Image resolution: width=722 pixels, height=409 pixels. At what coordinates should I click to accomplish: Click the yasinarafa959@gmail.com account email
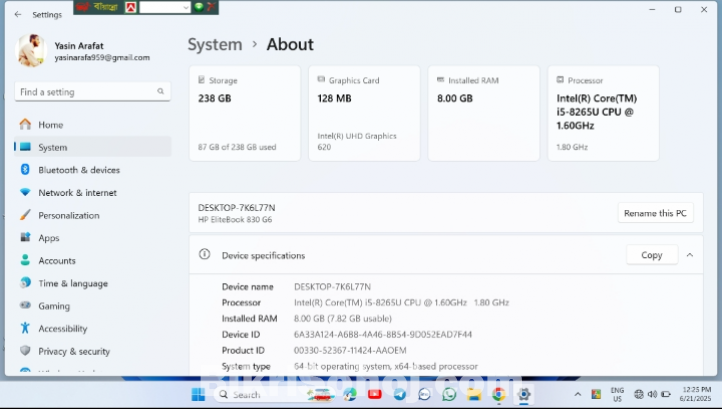point(102,58)
